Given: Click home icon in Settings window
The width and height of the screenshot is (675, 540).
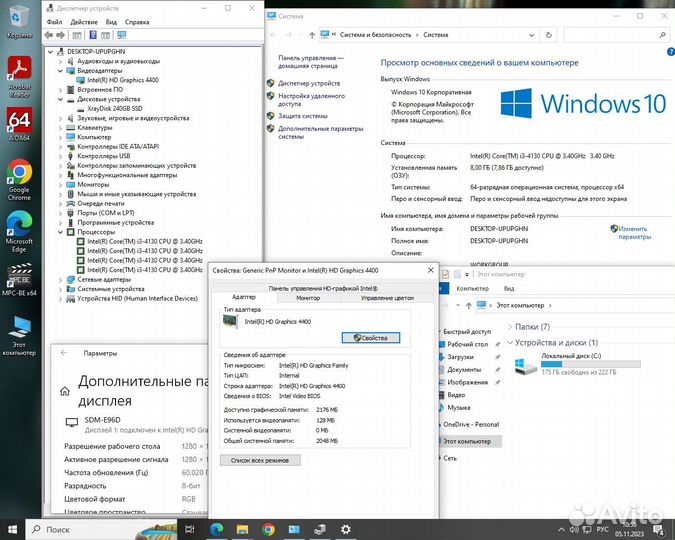Looking at the screenshot, I should coord(65,391).
